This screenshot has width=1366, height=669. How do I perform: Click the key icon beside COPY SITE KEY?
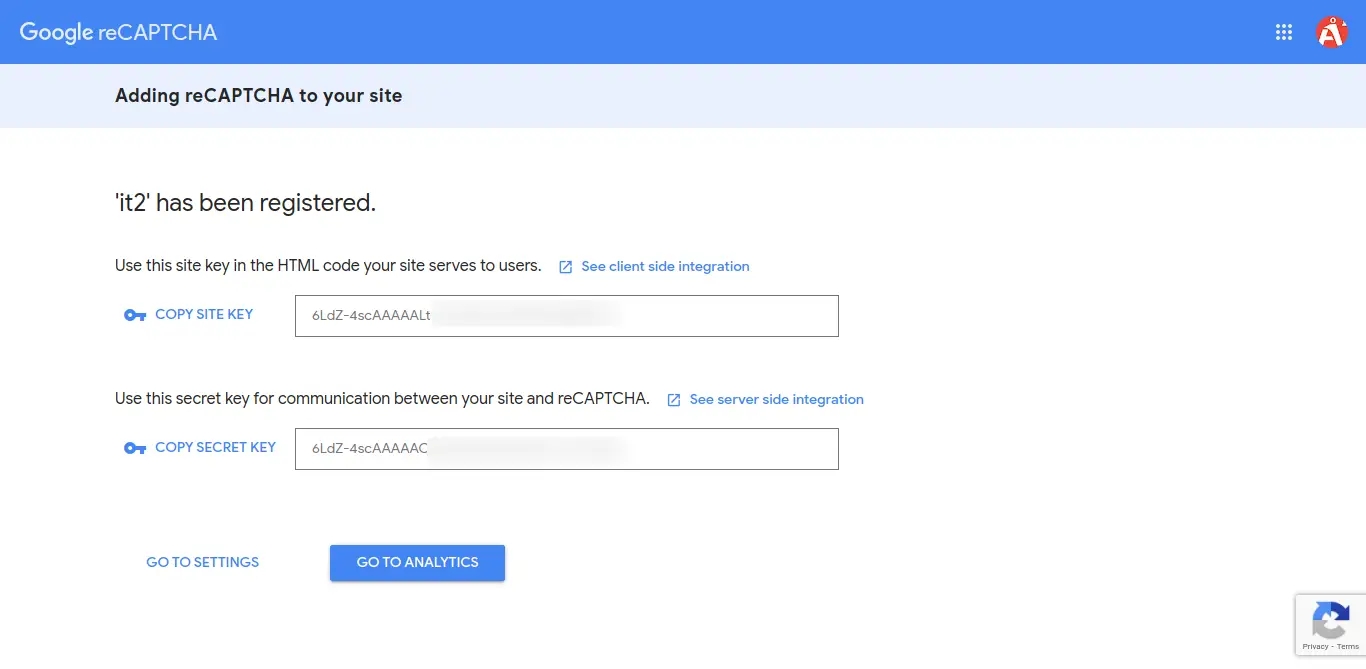point(135,315)
